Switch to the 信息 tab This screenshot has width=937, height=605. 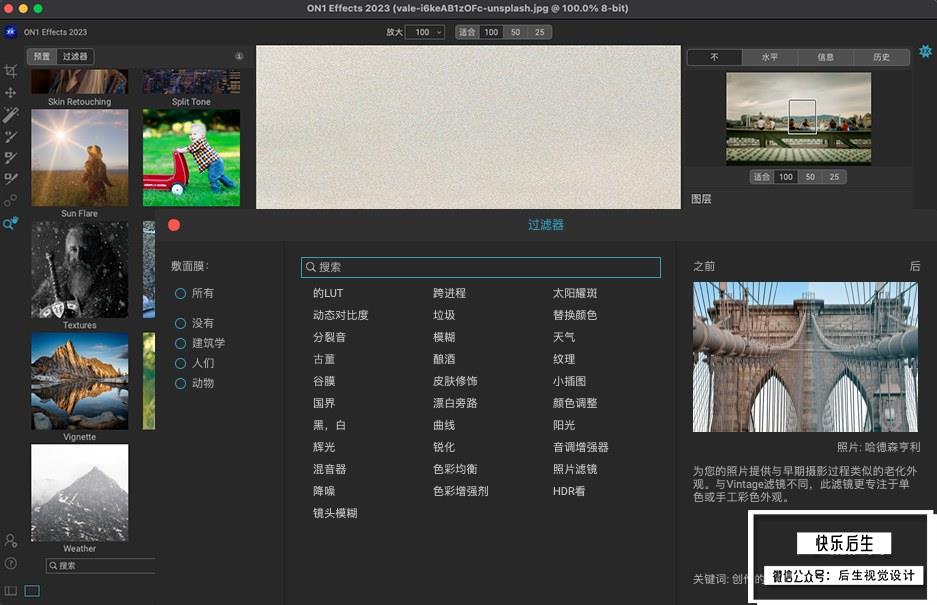[x=825, y=57]
